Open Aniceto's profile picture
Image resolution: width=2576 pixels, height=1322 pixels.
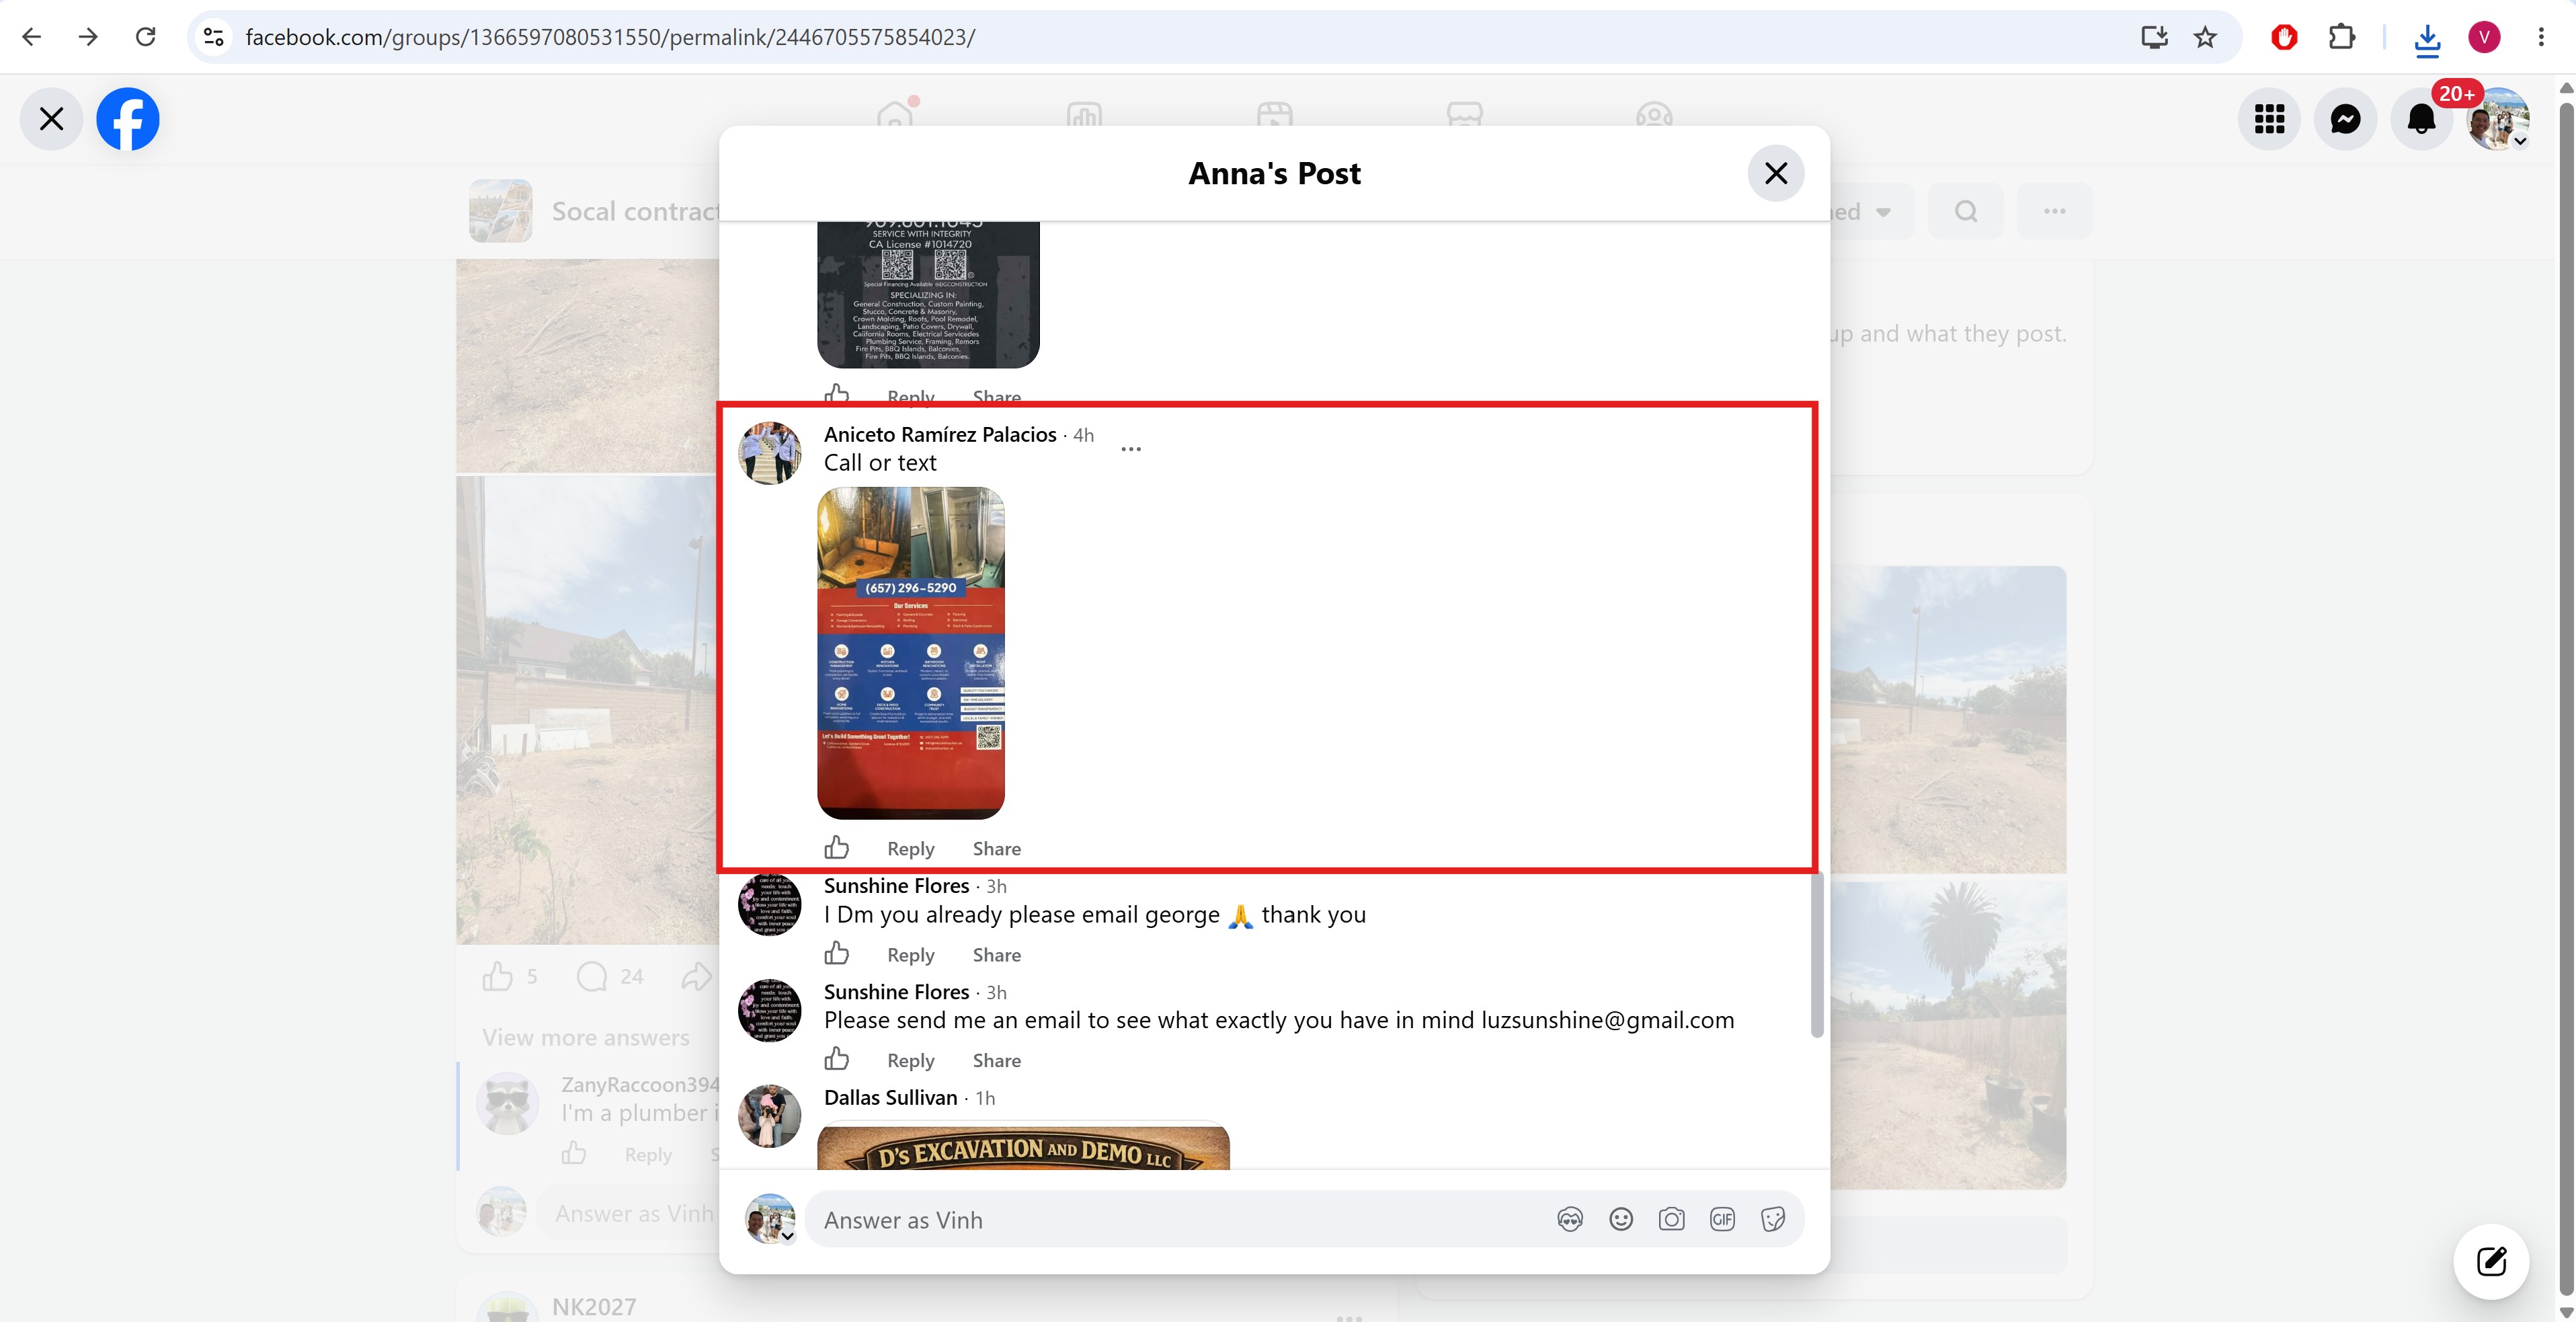[x=770, y=453]
